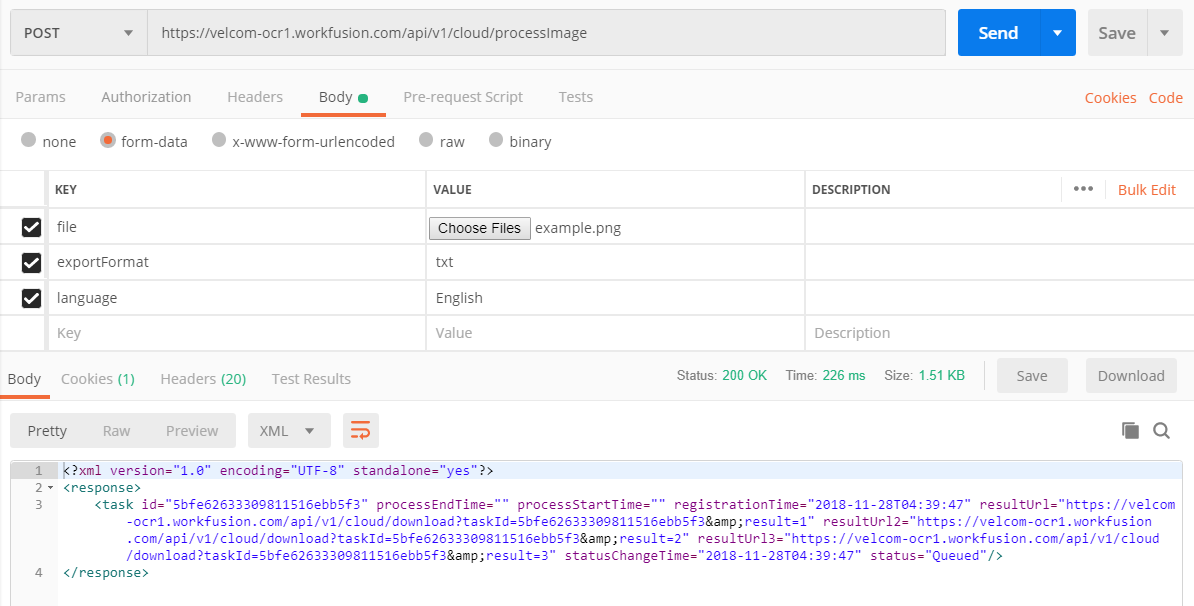Select the none body type
Viewport: 1194px width, 606px height.
29,140
